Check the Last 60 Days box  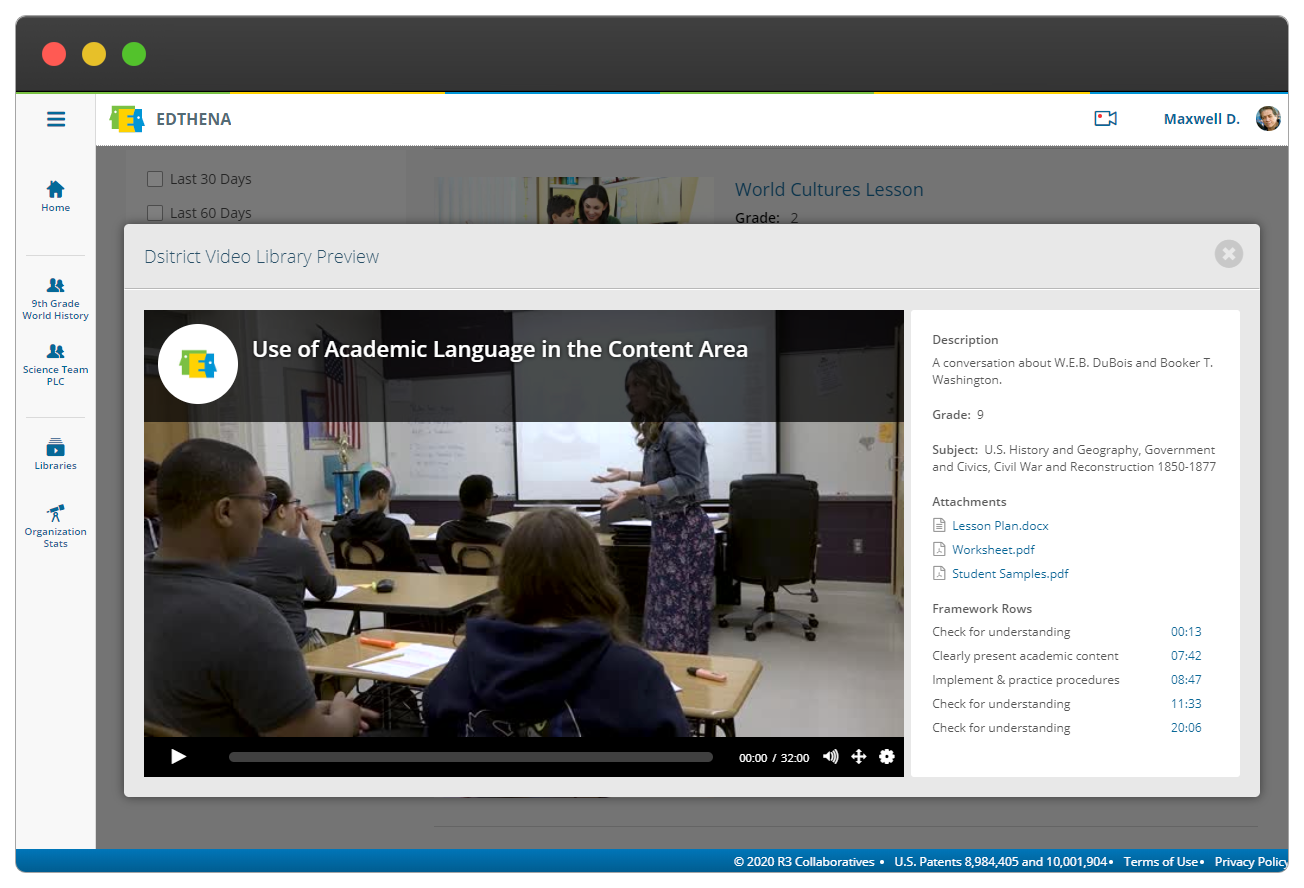point(155,213)
